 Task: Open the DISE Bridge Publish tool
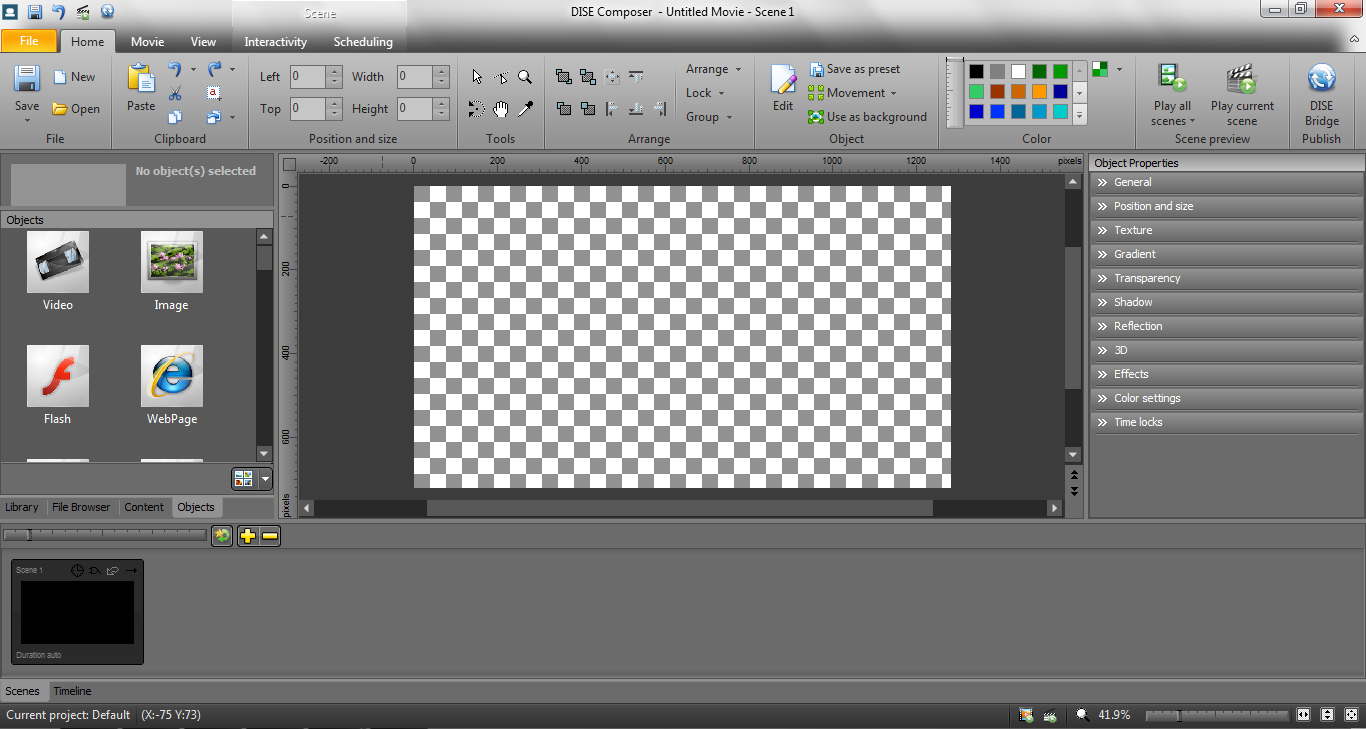[1322, 90]
